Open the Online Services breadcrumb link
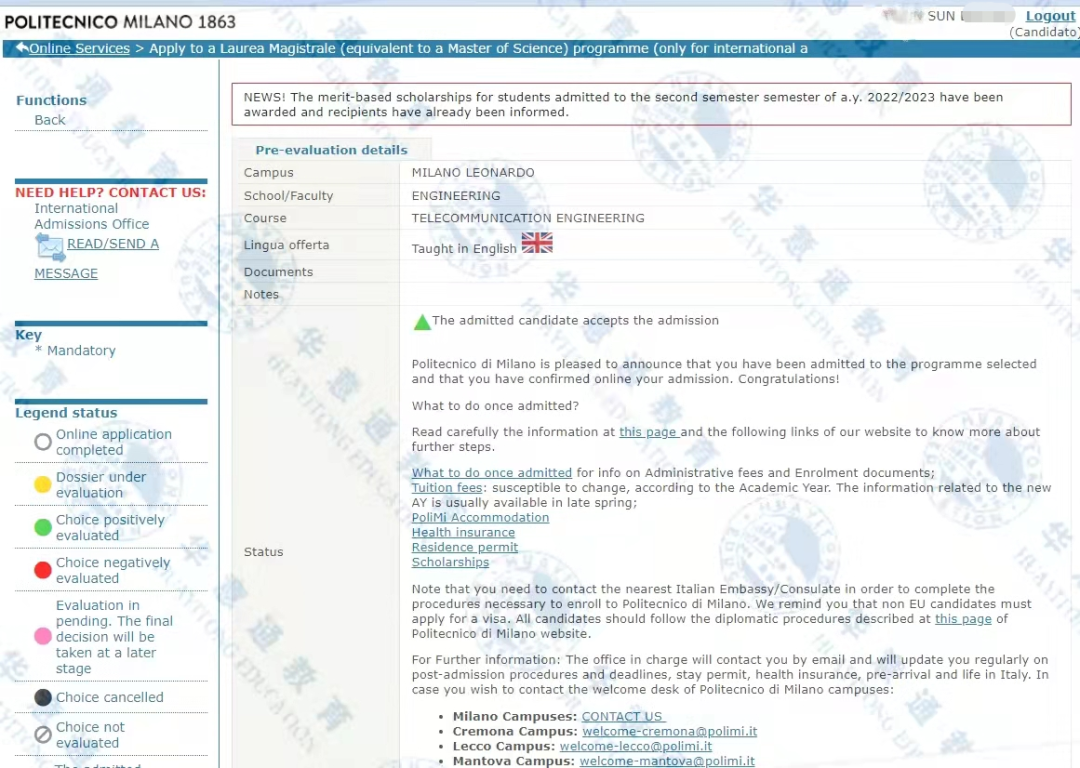 [x=79, y=48]
